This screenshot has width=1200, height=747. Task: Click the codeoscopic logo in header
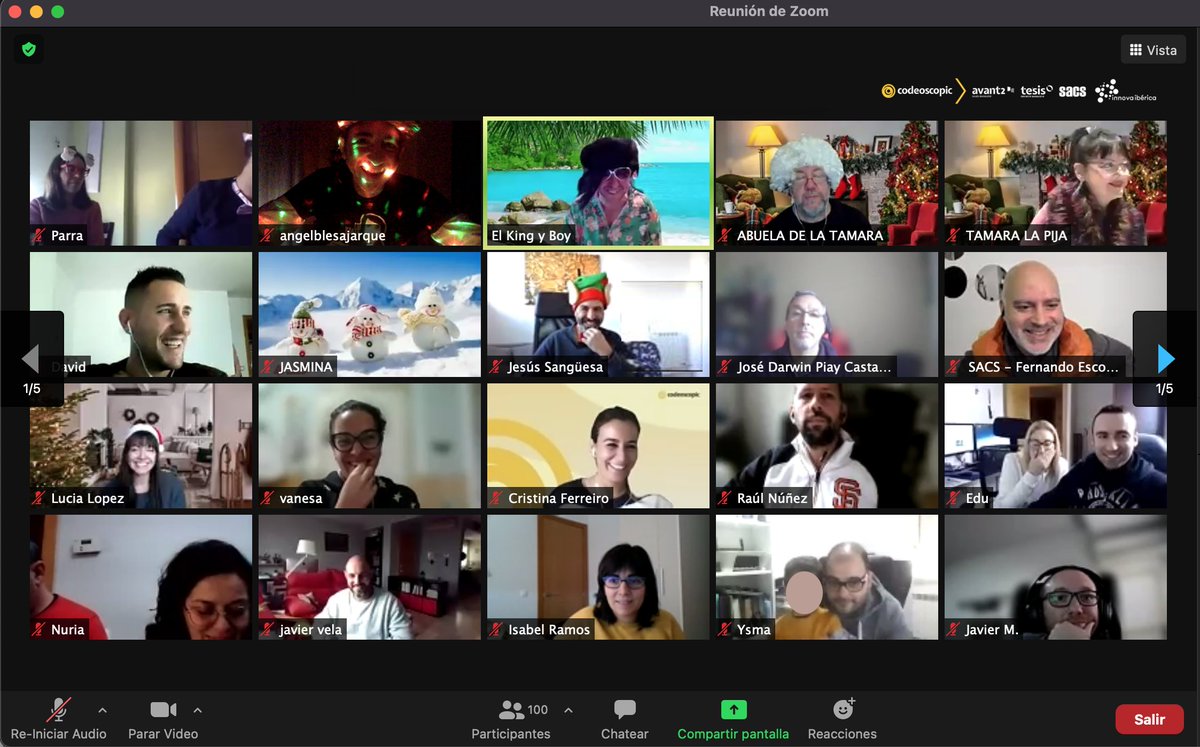[916, 91]
